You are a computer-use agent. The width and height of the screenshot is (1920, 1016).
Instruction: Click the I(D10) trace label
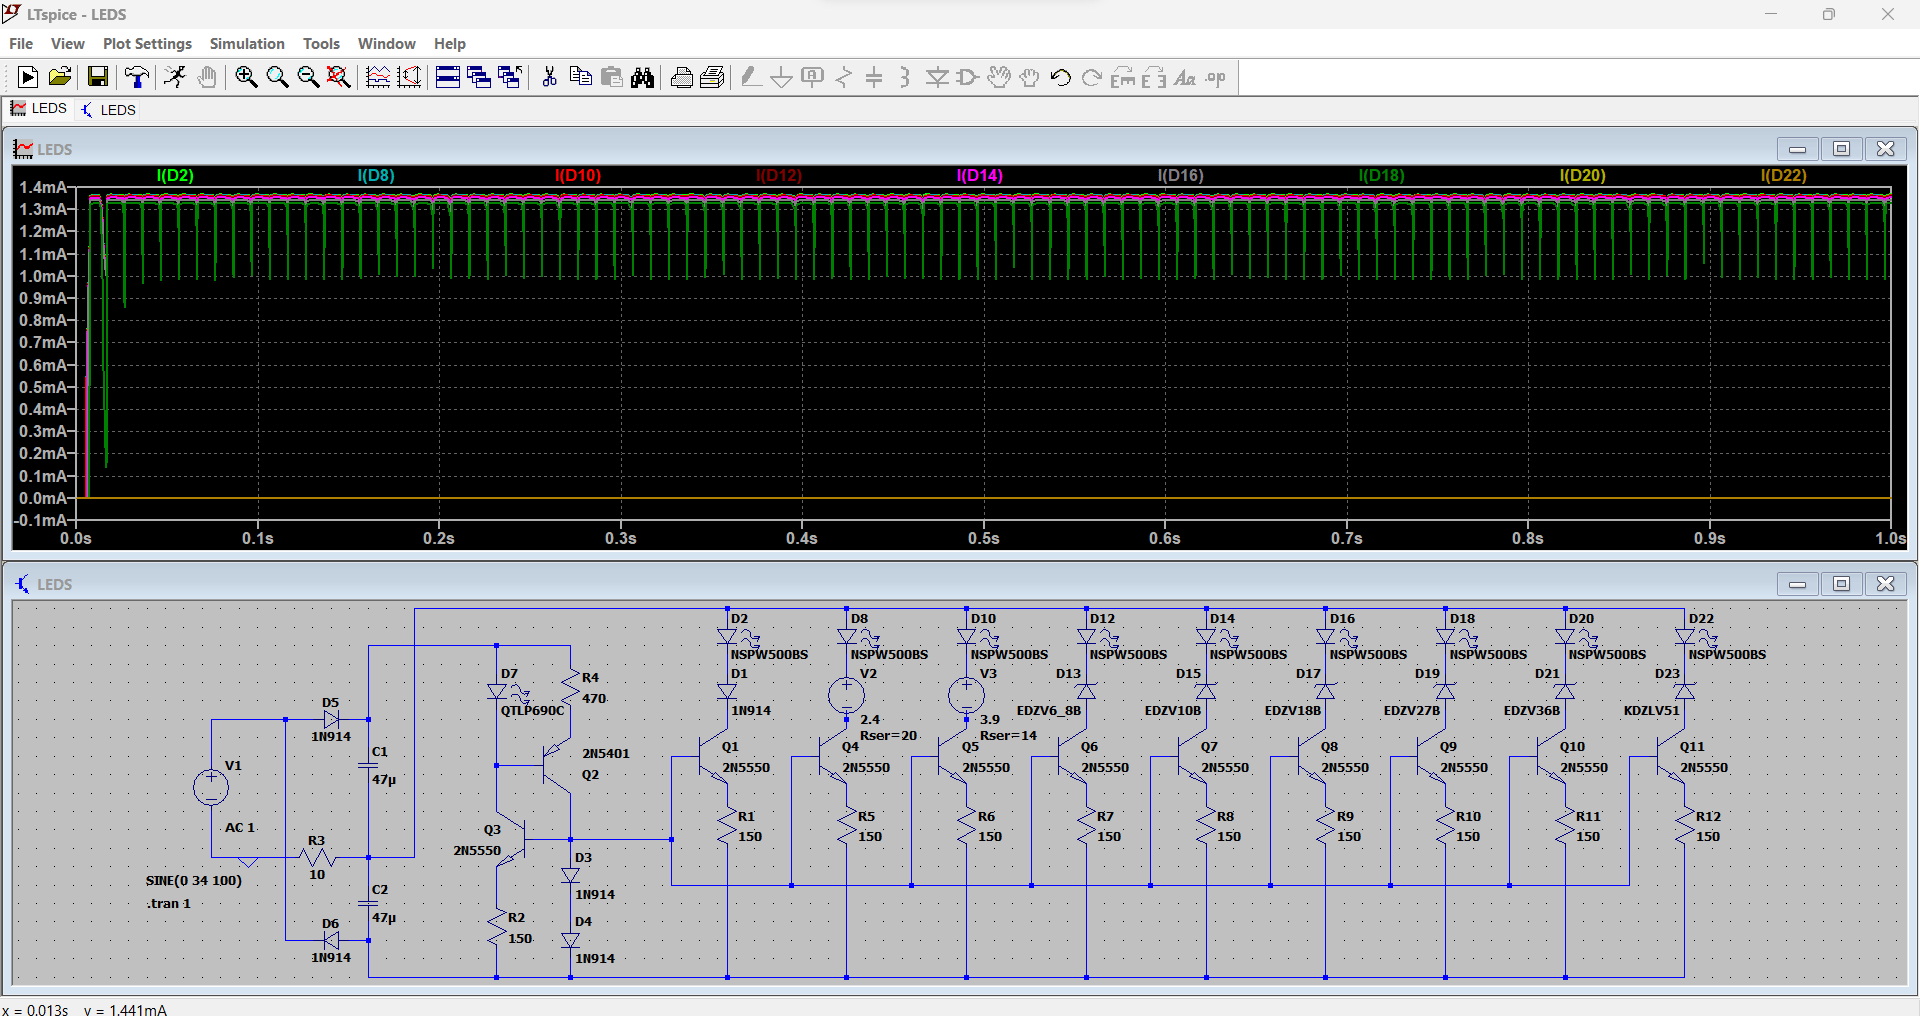click(x=578, y=175)
